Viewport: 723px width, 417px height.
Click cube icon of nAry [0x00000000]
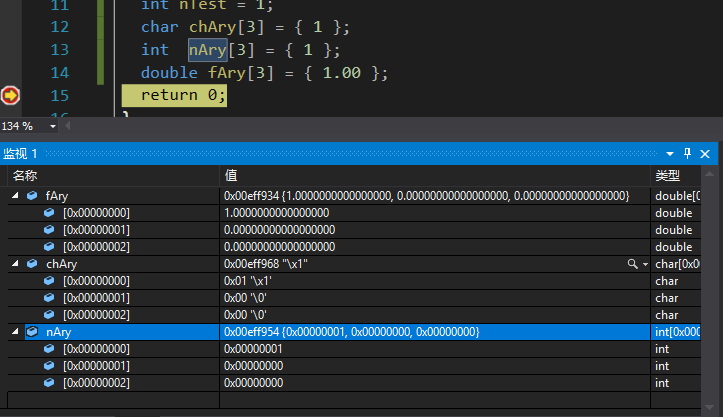click(49, 348)
